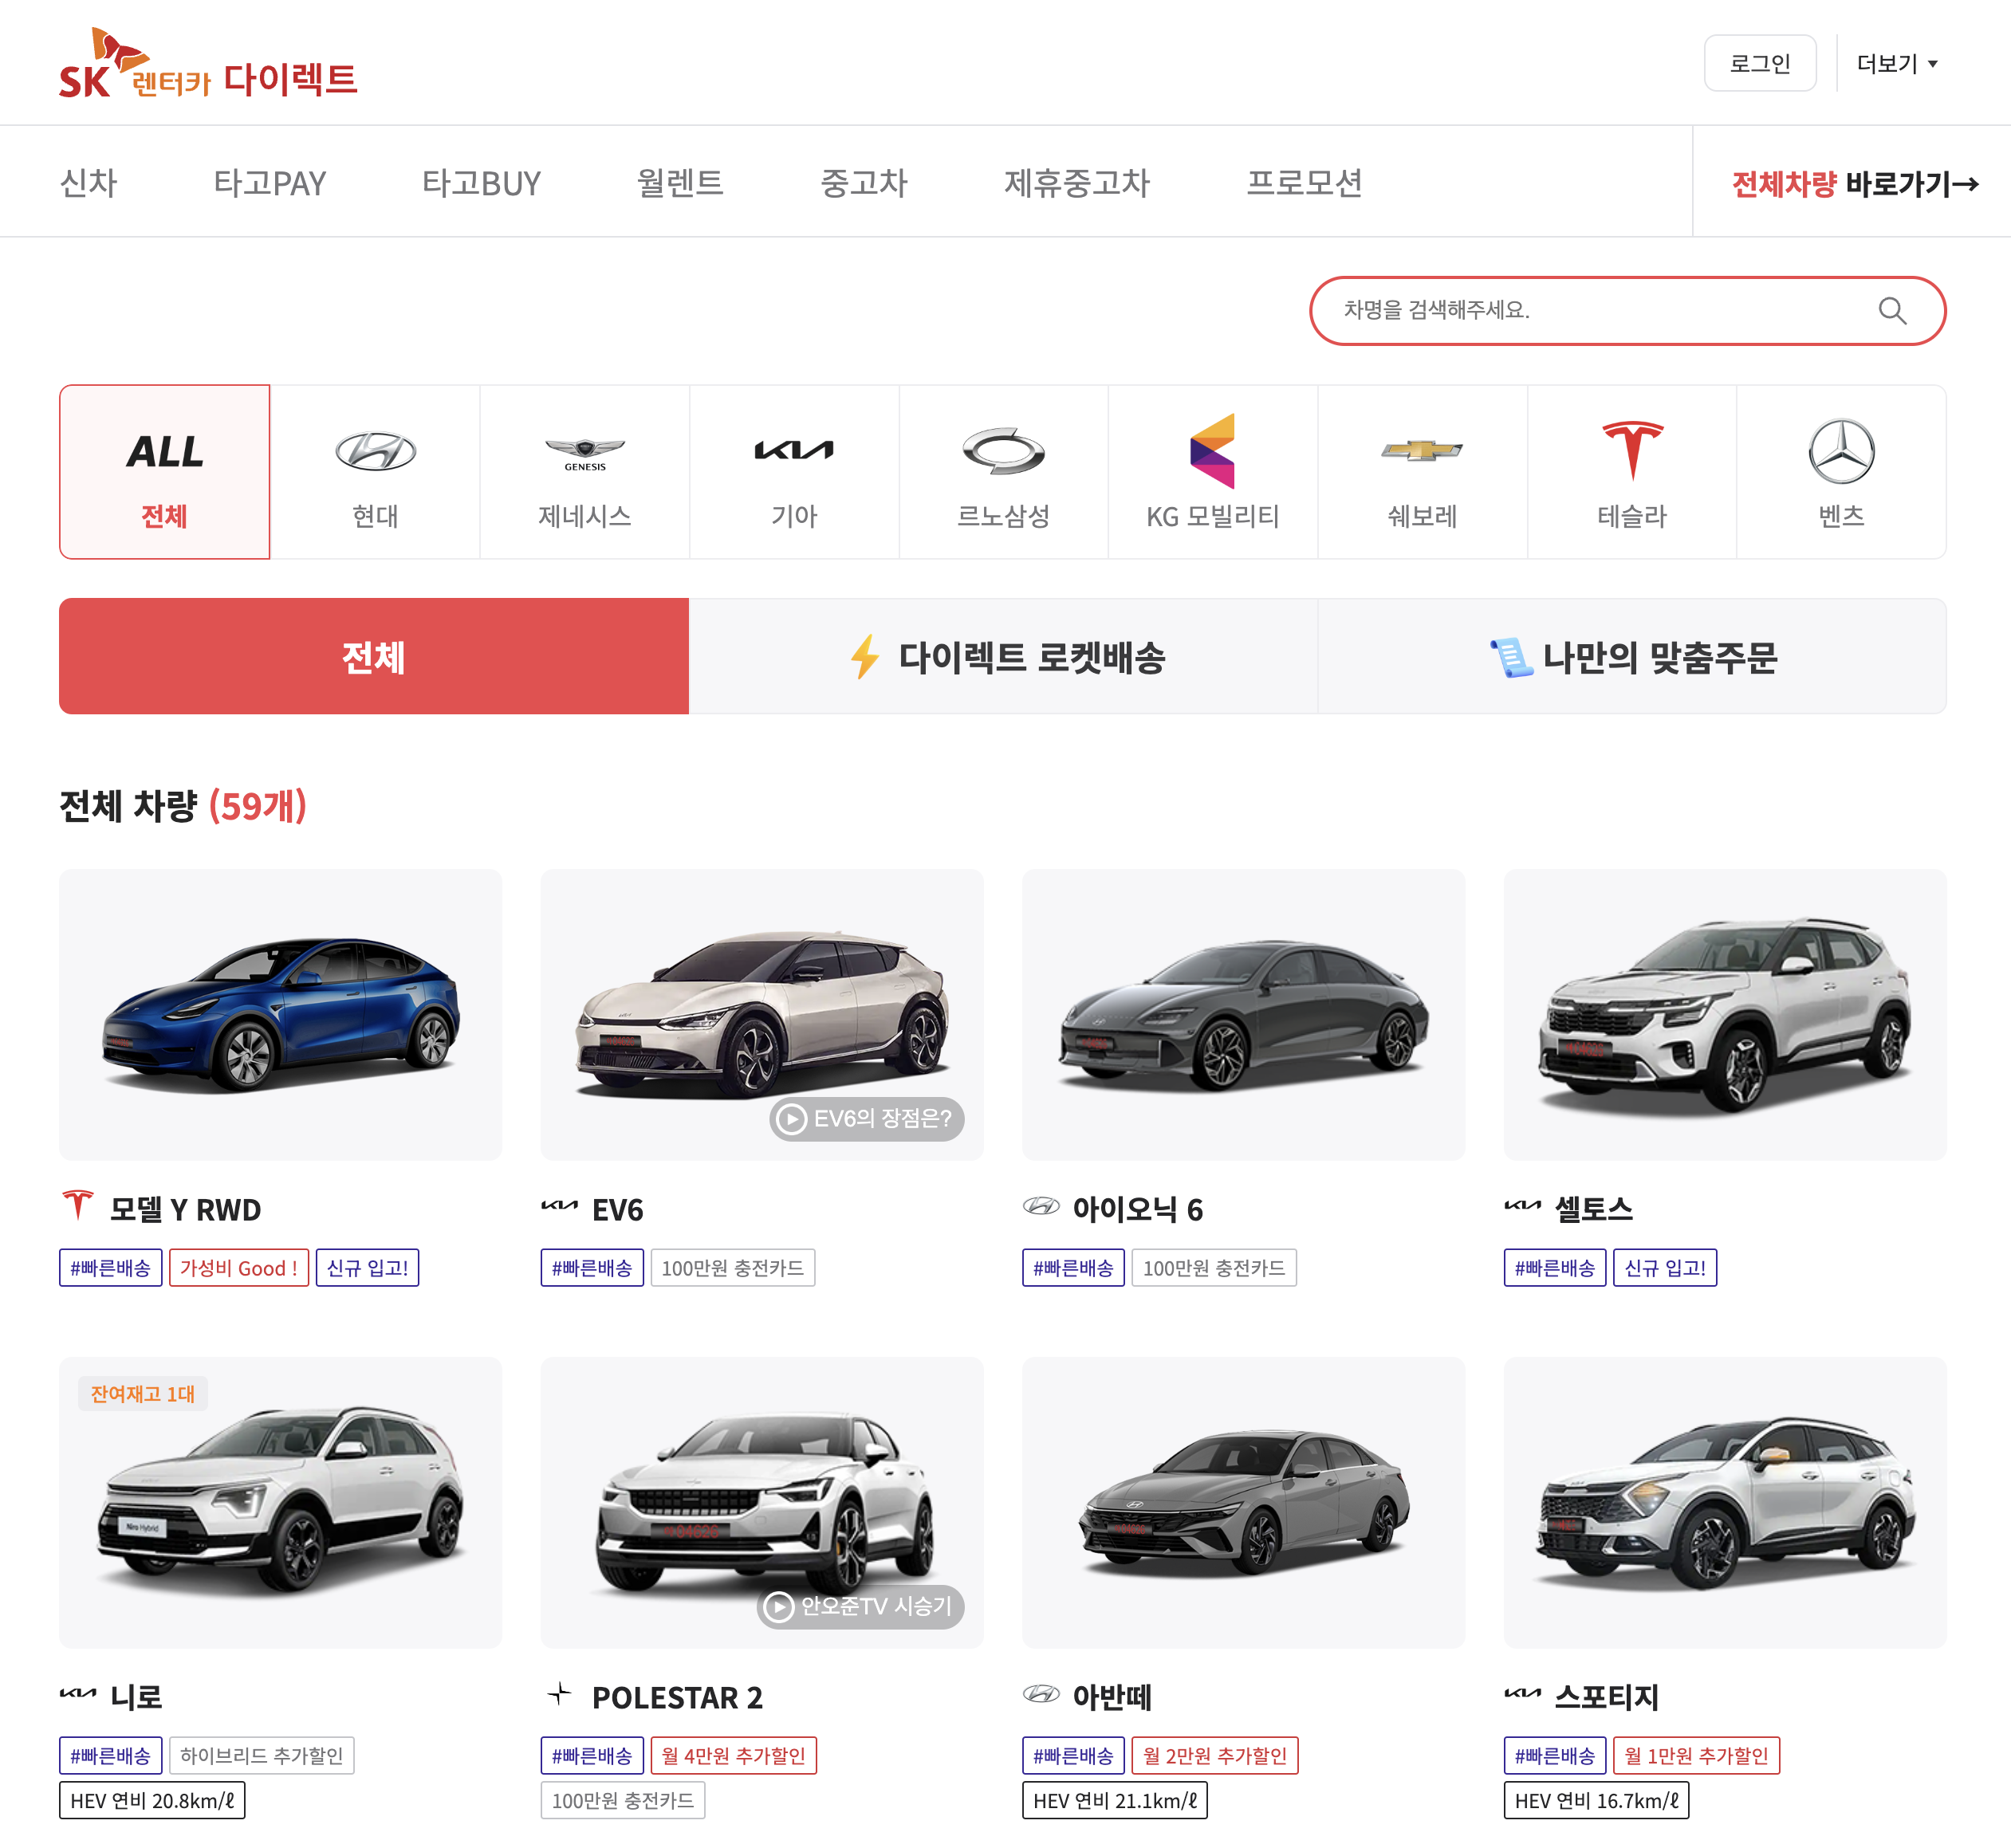Play the 안오준TV 시승기 video
The height and width of the screenshot is (1848, 2011).
pyautogui.click(x=860, y=1606)
